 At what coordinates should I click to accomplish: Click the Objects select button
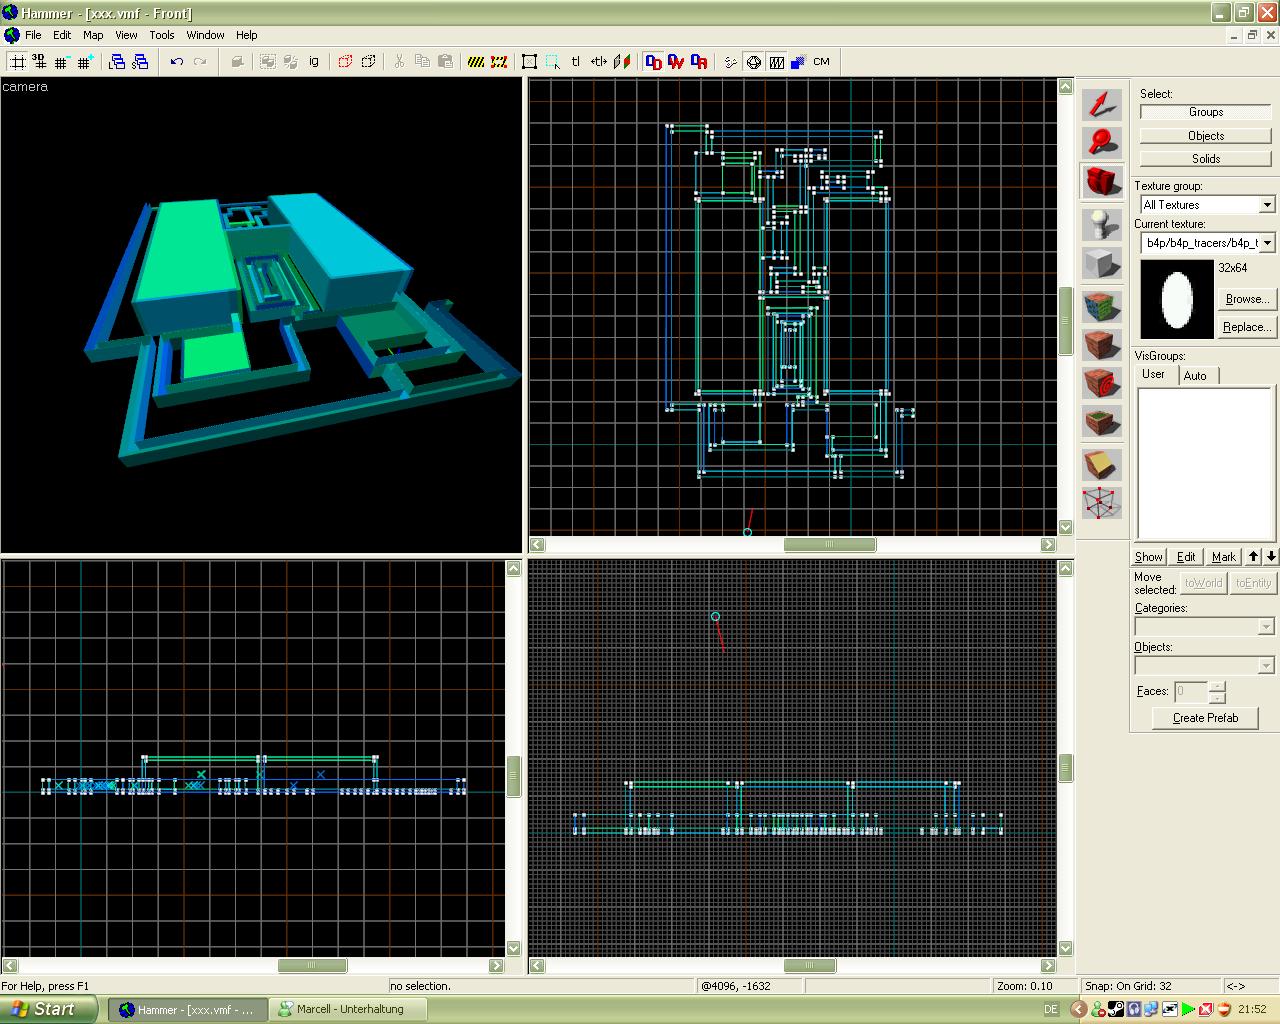1206,136
